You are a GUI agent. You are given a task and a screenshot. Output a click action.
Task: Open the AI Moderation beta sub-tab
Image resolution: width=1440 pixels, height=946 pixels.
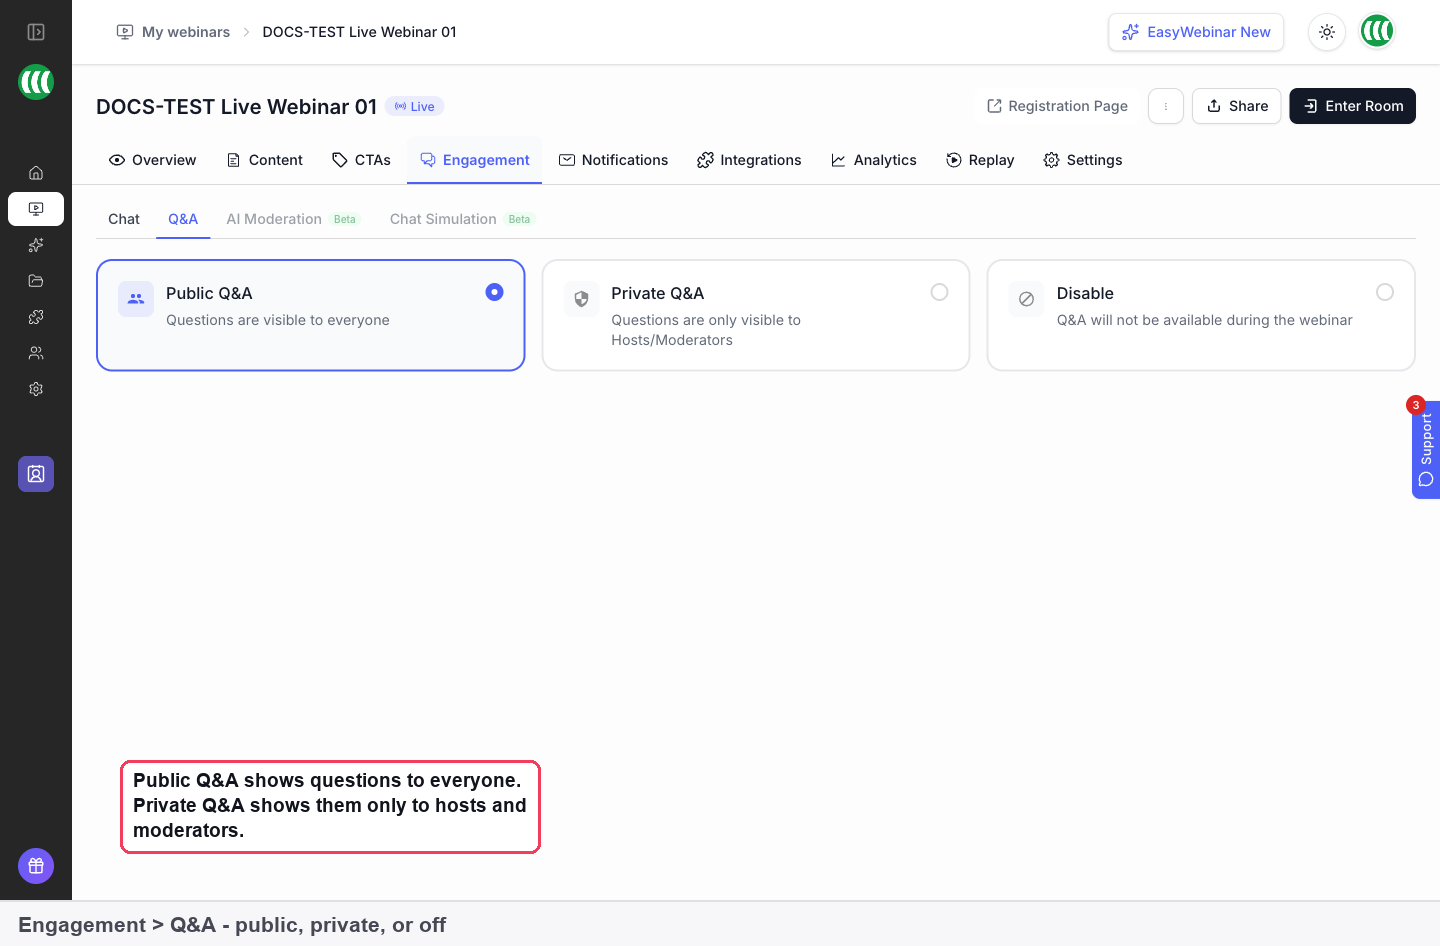[x=292, y=219]
